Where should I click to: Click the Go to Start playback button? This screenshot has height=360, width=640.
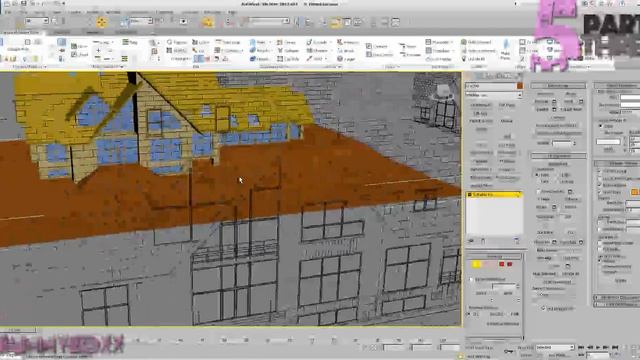pos(581,347)
